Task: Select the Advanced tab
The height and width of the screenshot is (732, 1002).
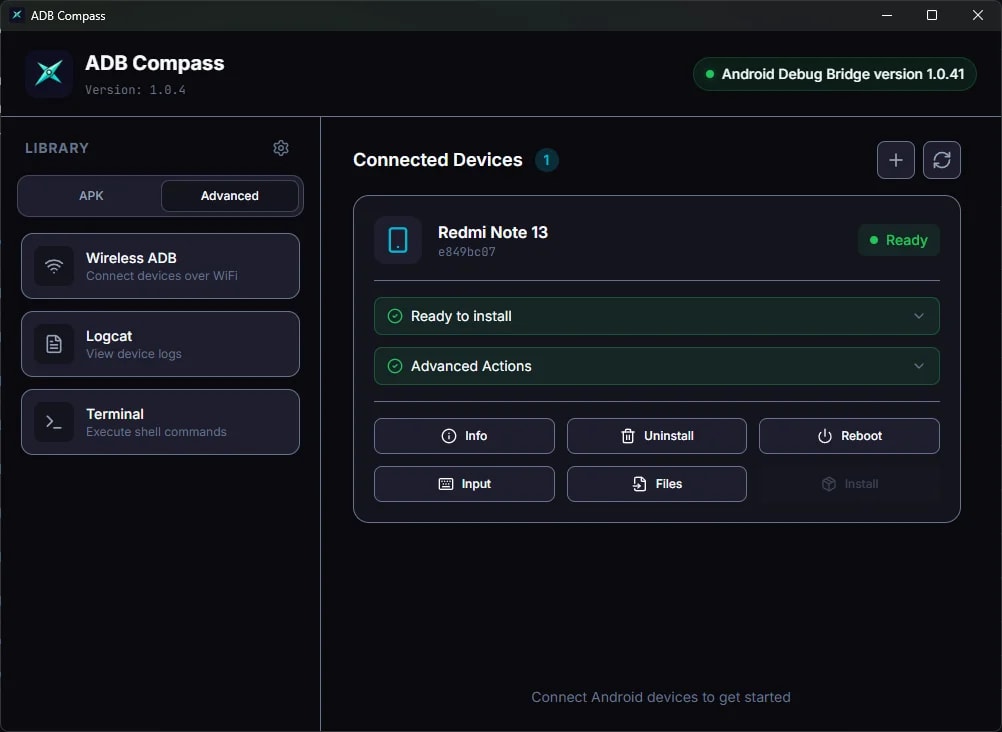Action: pos(229,196)
